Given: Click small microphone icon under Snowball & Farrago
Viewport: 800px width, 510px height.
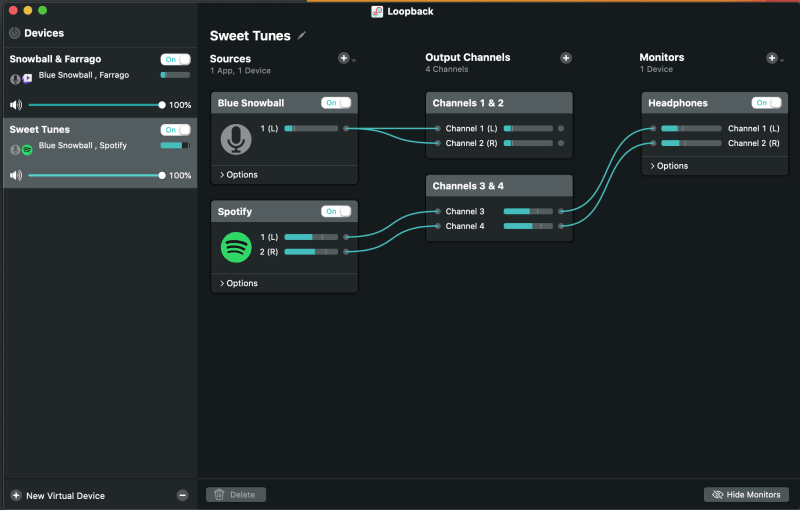Looking at the screenshot, I should [15, 79].
